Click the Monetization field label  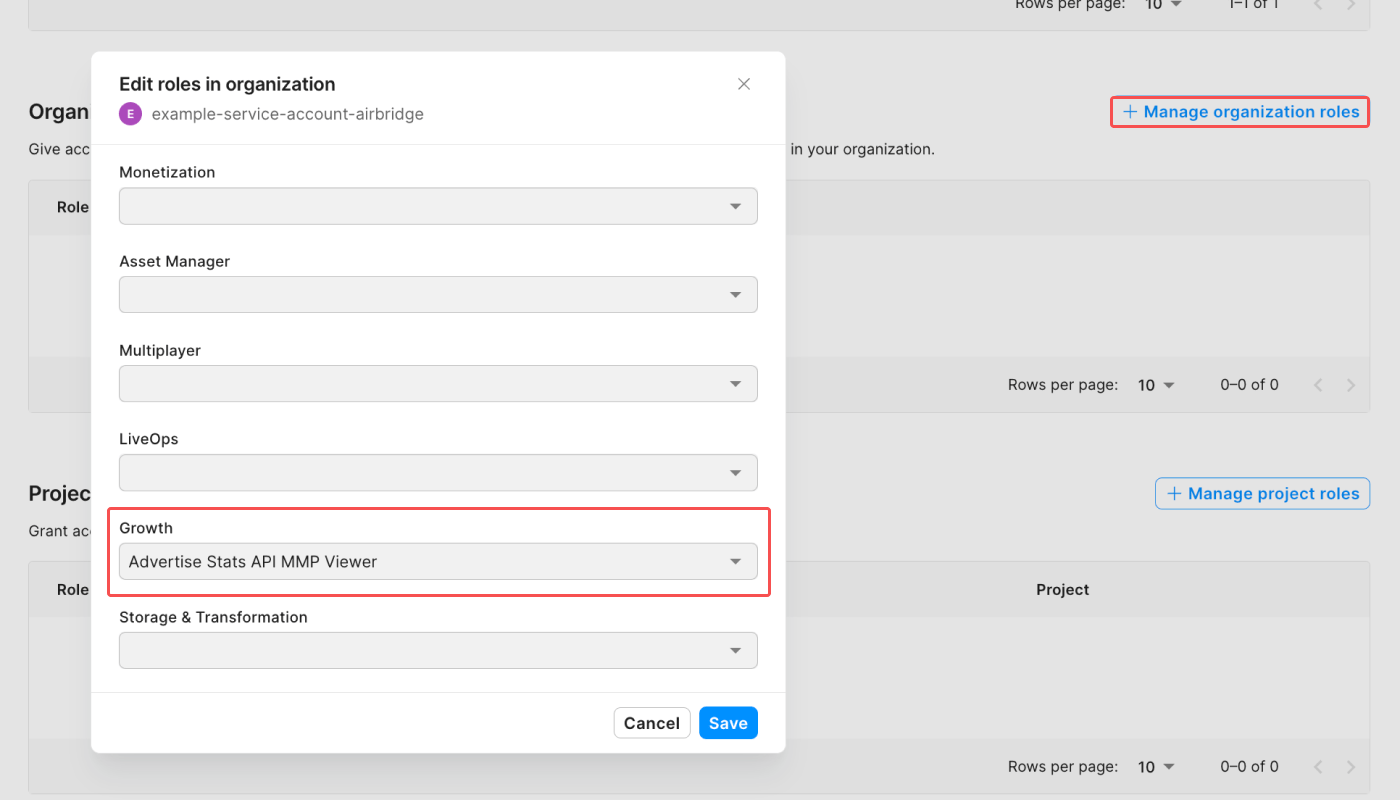(167, 172)
